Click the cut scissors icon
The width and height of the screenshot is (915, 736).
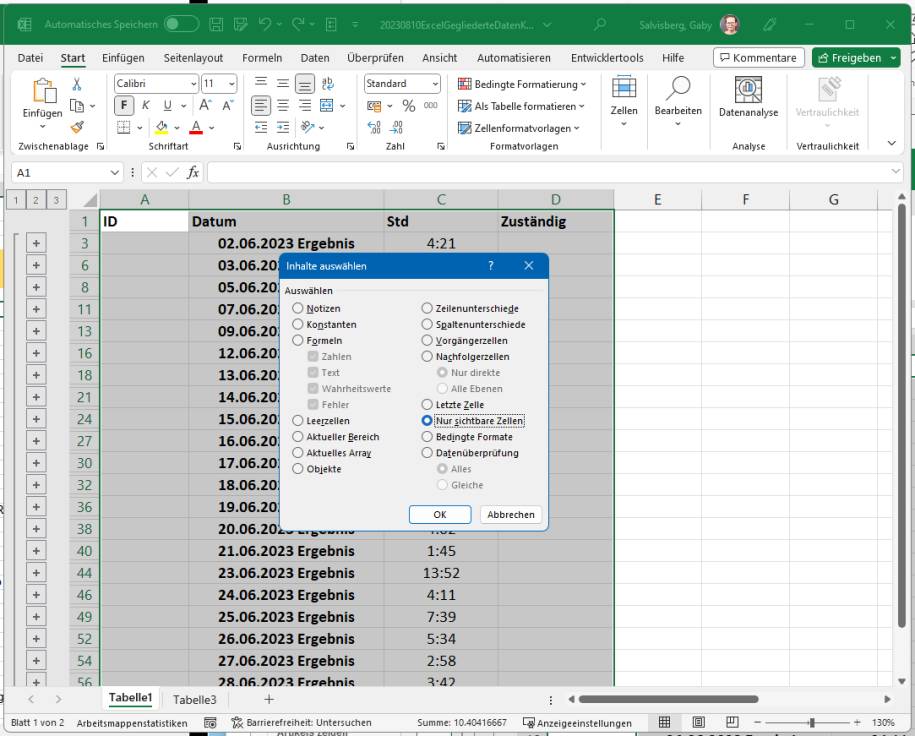78,84
